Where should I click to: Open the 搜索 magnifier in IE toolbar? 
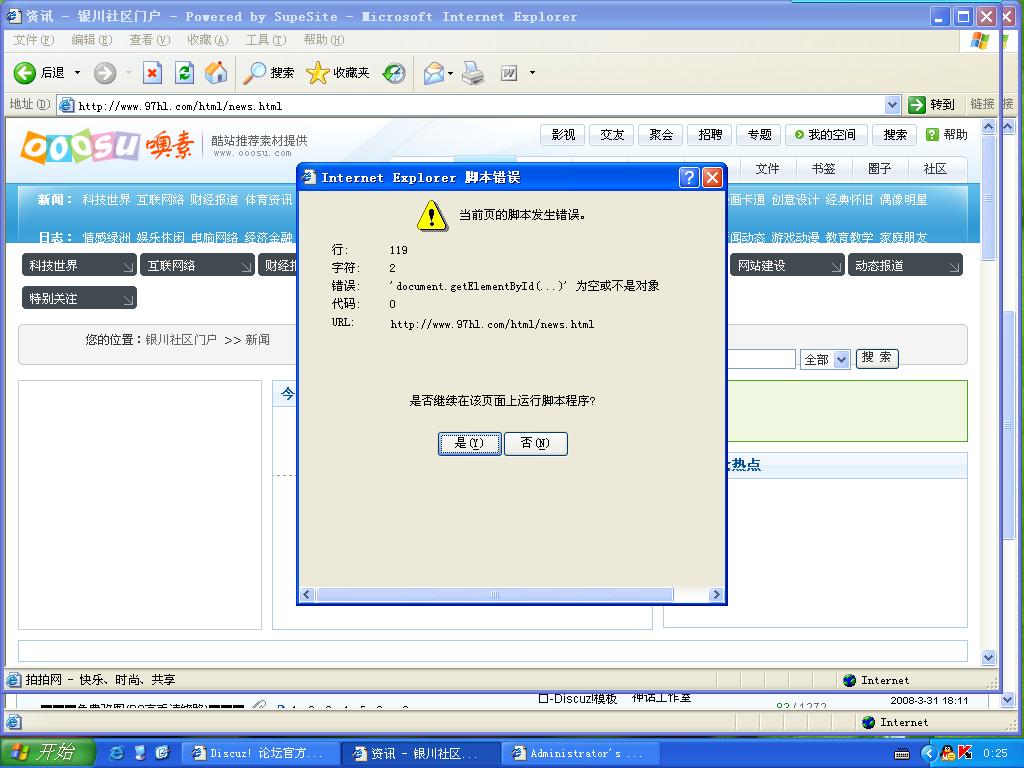268,72
